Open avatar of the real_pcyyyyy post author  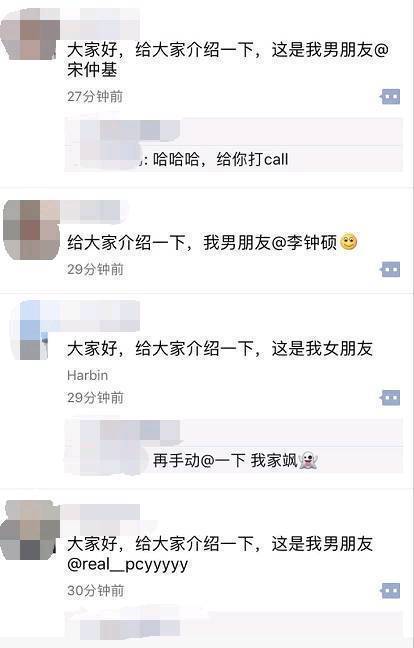(30, 530)
